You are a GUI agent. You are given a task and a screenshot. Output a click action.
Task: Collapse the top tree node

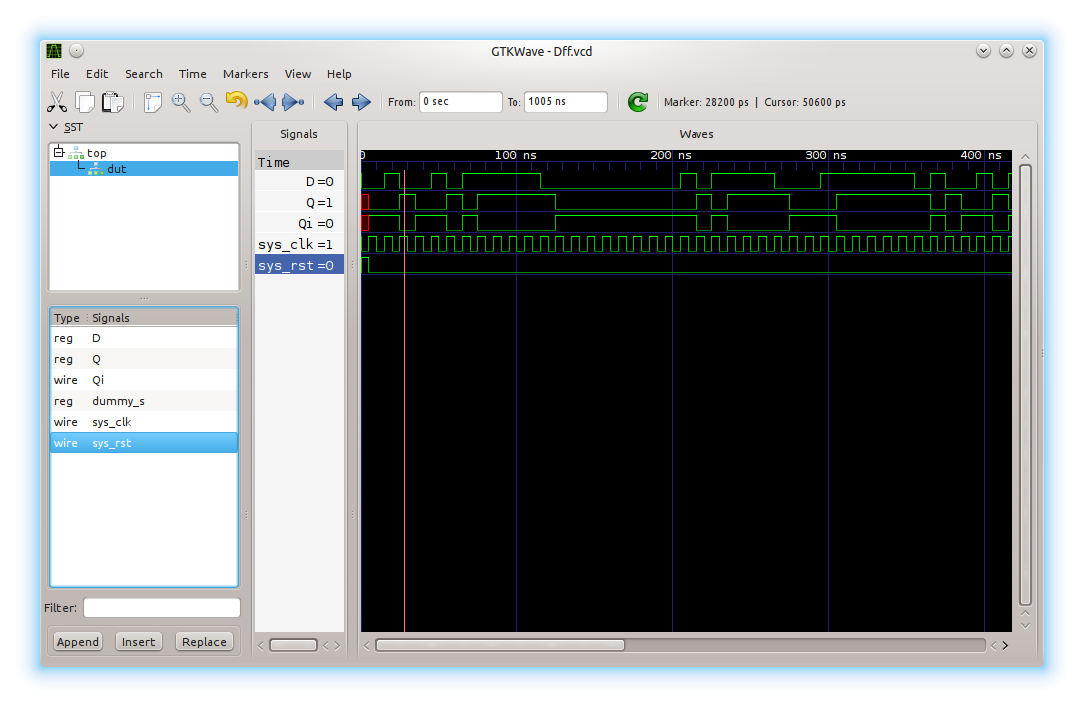tap(59, 152)
